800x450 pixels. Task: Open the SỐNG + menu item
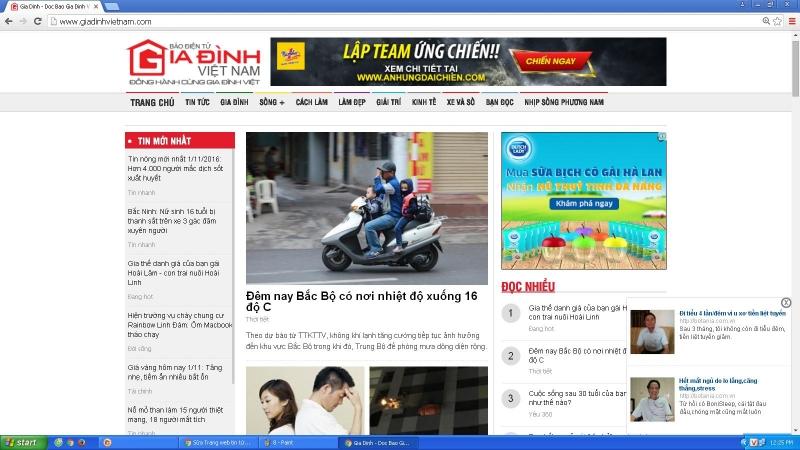tap(271, 102)
